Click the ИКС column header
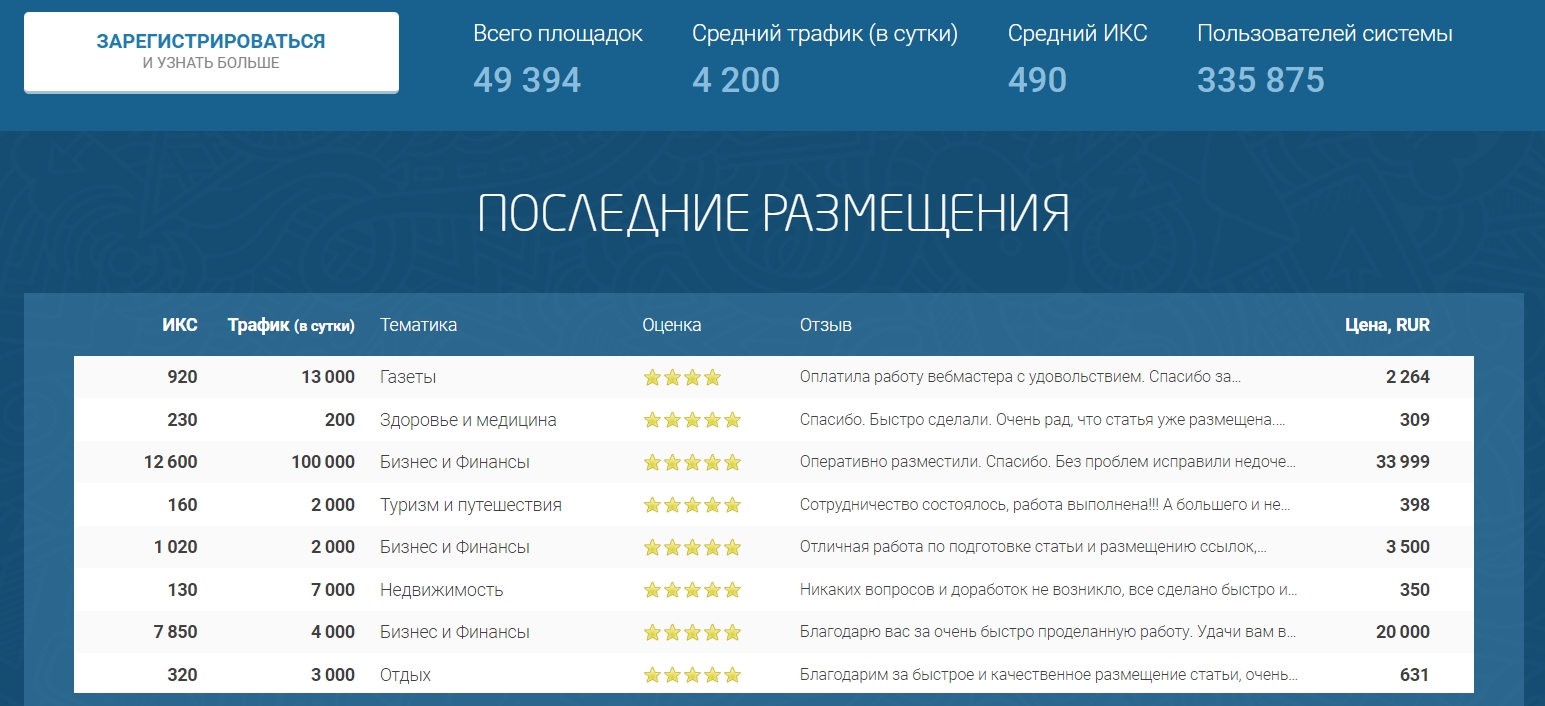 pos(180,325)
